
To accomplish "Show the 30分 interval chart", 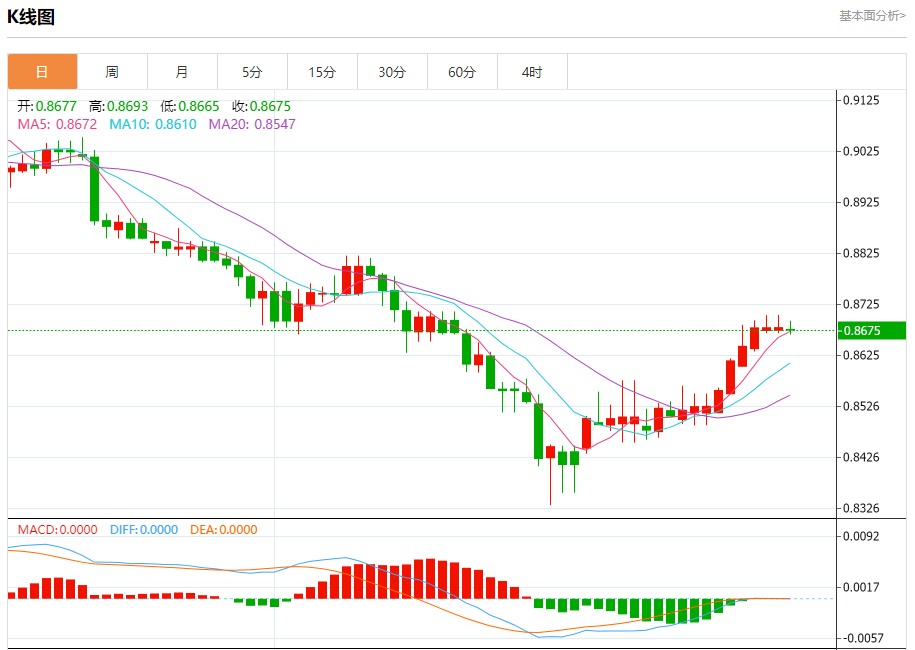I will [392, 72].
